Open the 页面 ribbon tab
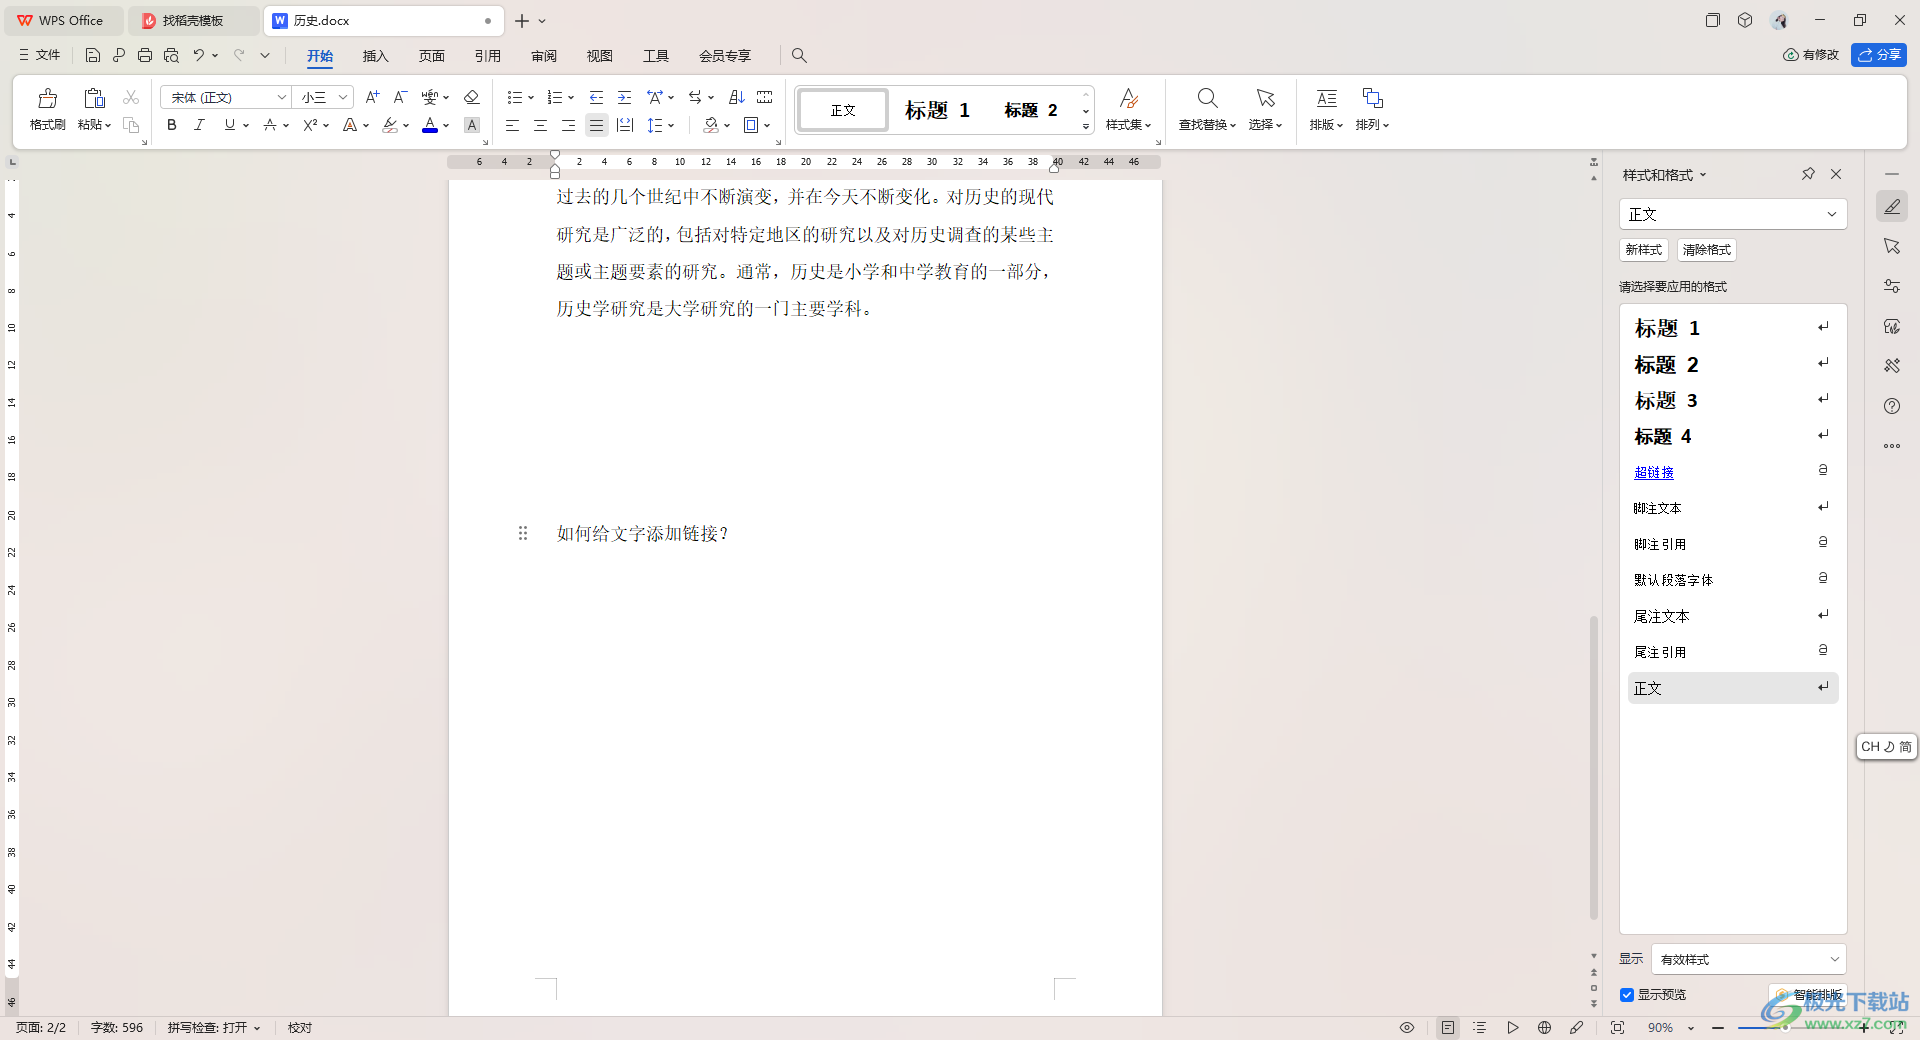Viewport: 1920px width, 1040px height. pos(432,56)
